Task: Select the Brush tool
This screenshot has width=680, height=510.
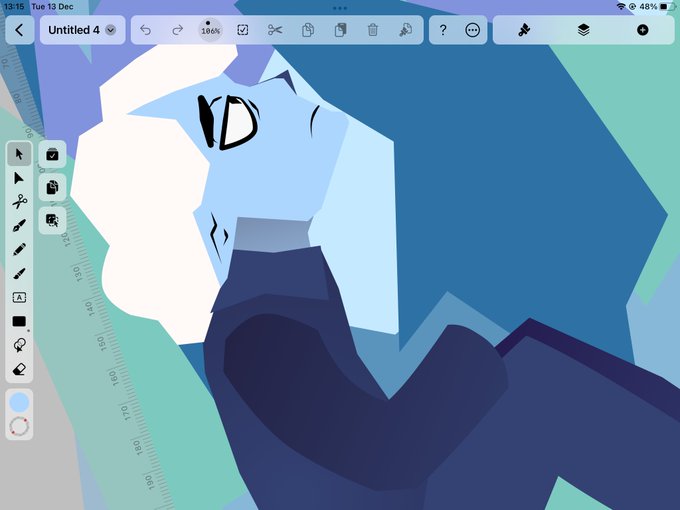Action: (x=19, y=274)
